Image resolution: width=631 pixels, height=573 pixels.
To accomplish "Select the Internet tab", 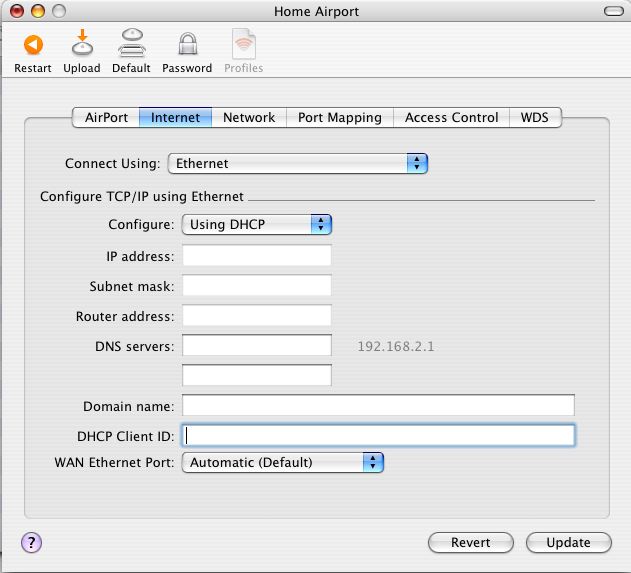I will tap(175, 117).
